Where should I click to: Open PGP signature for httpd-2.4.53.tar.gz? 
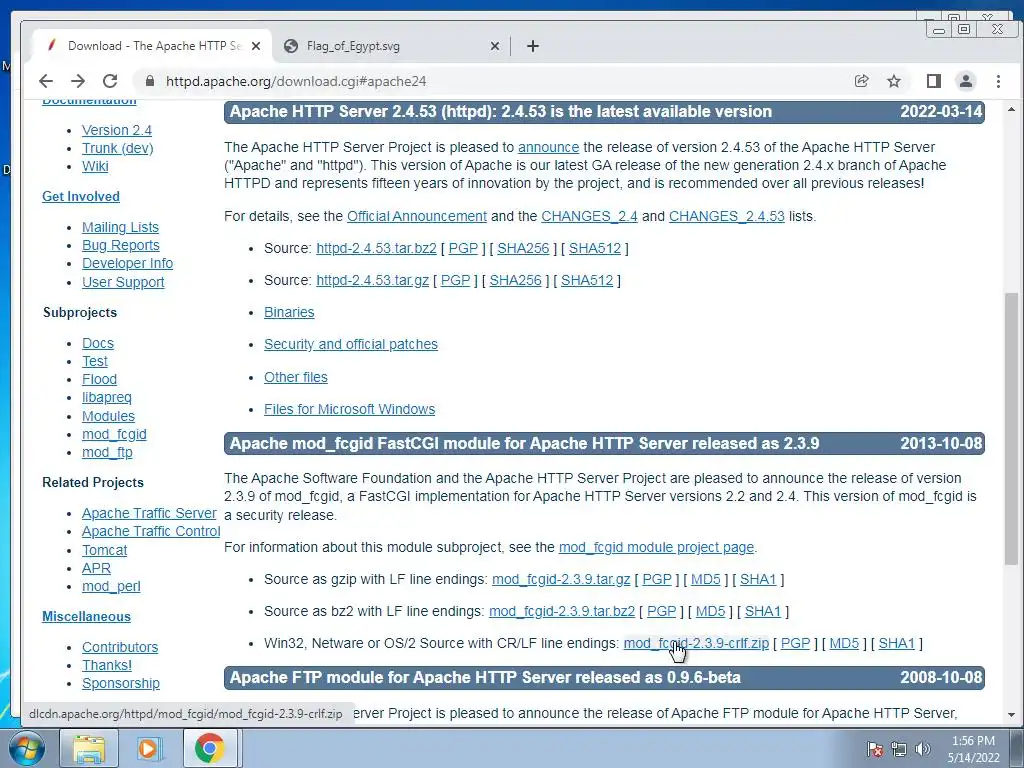(455, 280)
